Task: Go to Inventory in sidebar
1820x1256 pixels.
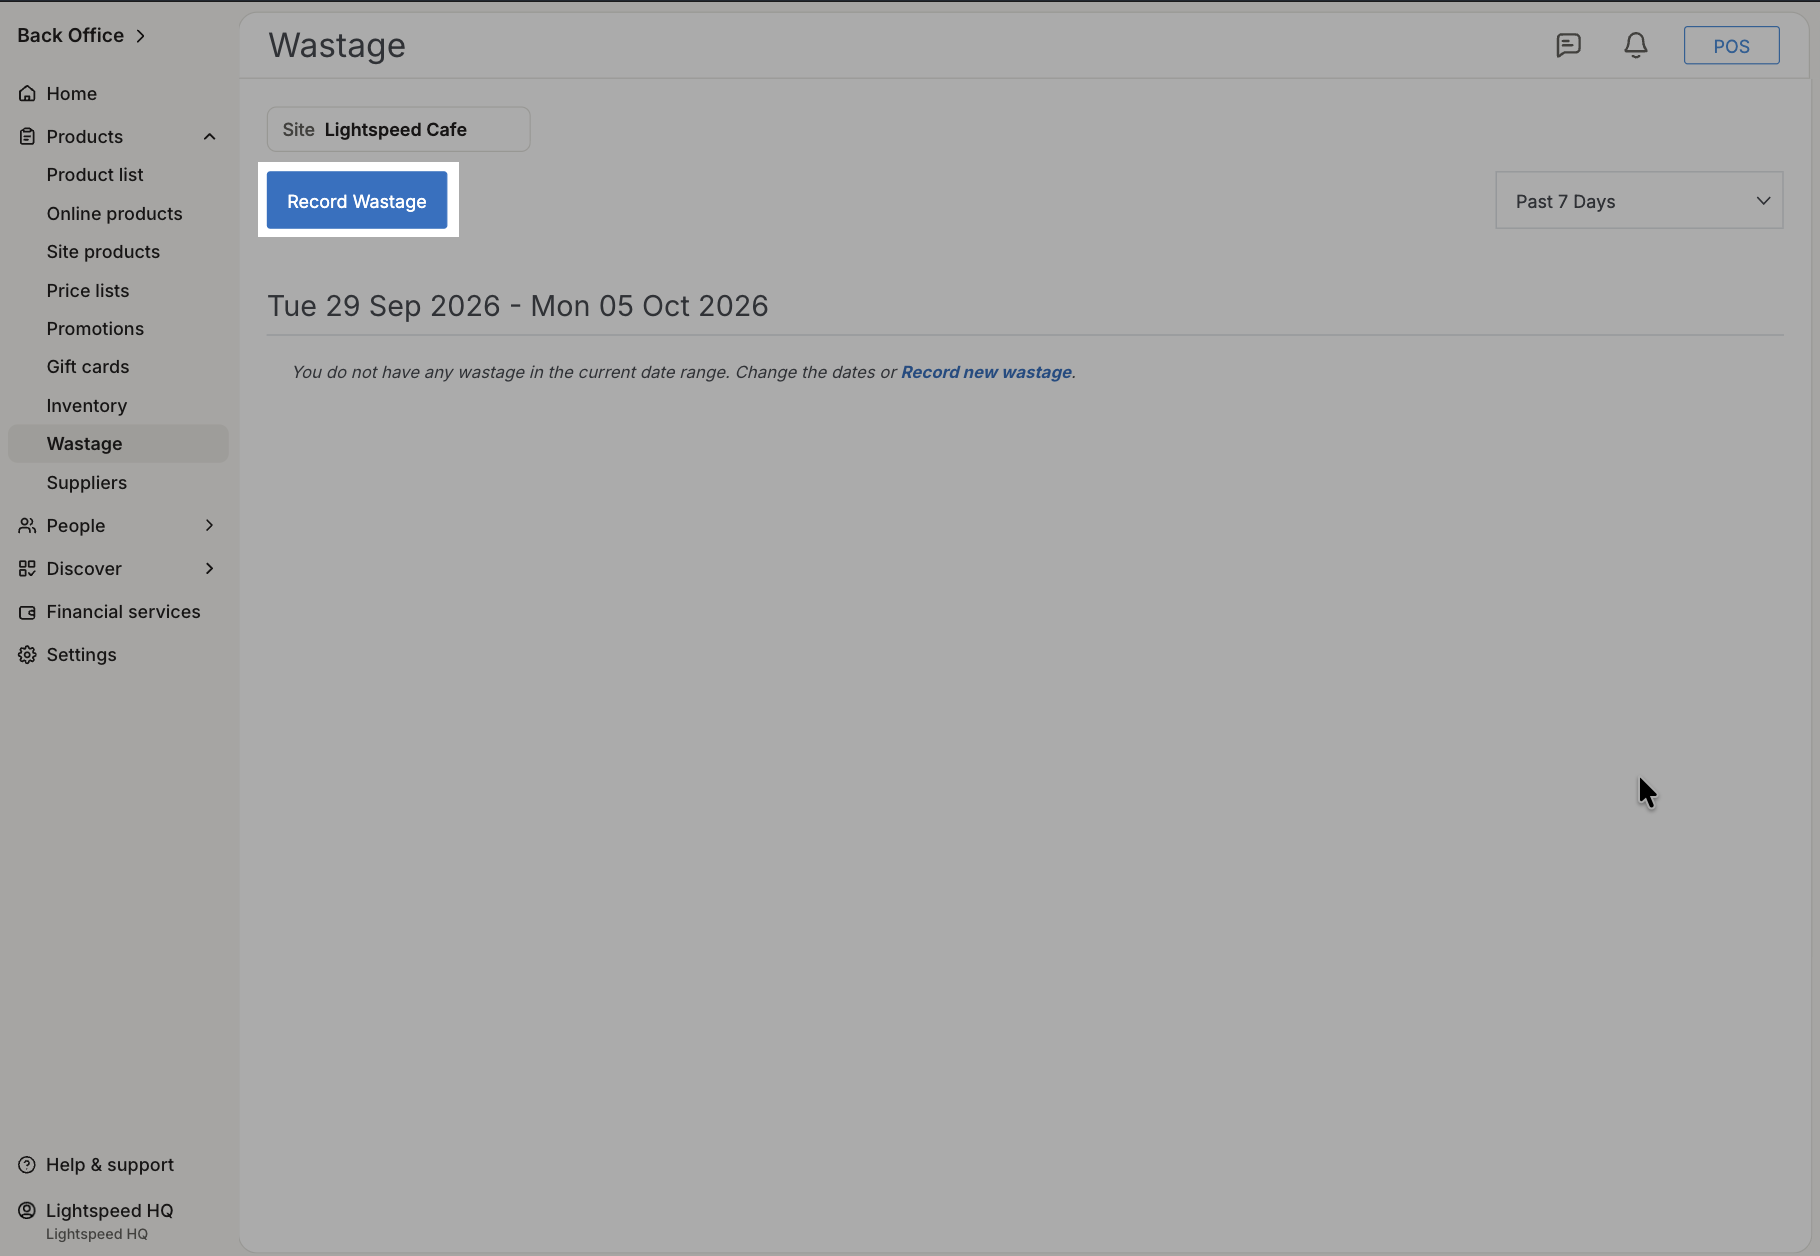Action: 86,405
